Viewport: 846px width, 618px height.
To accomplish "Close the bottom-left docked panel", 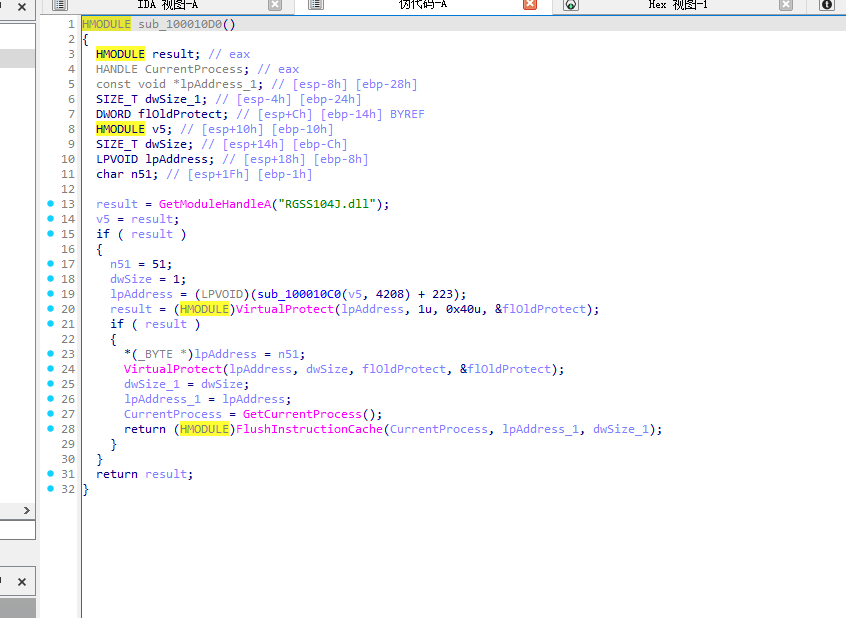I will pos(22,581).
